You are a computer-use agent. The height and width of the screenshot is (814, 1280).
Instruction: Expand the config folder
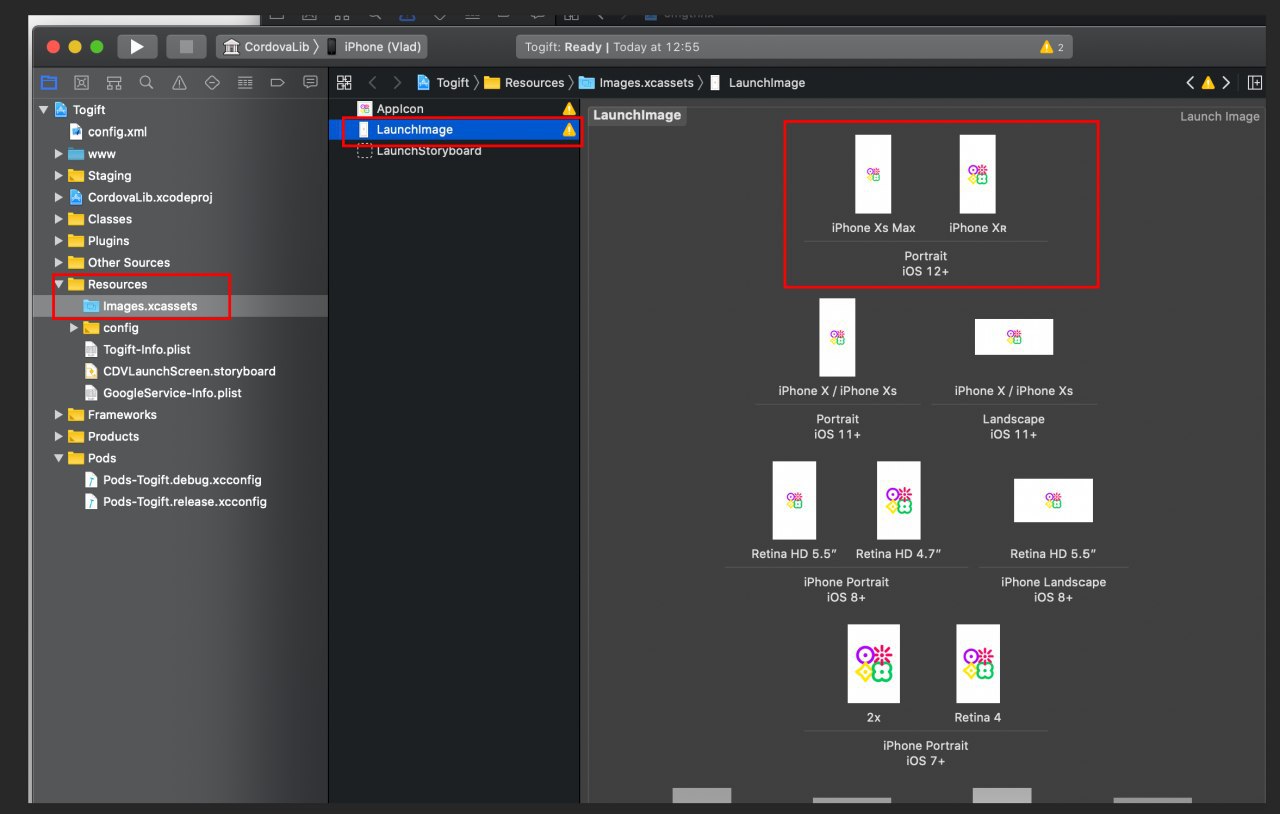[74, 328]
